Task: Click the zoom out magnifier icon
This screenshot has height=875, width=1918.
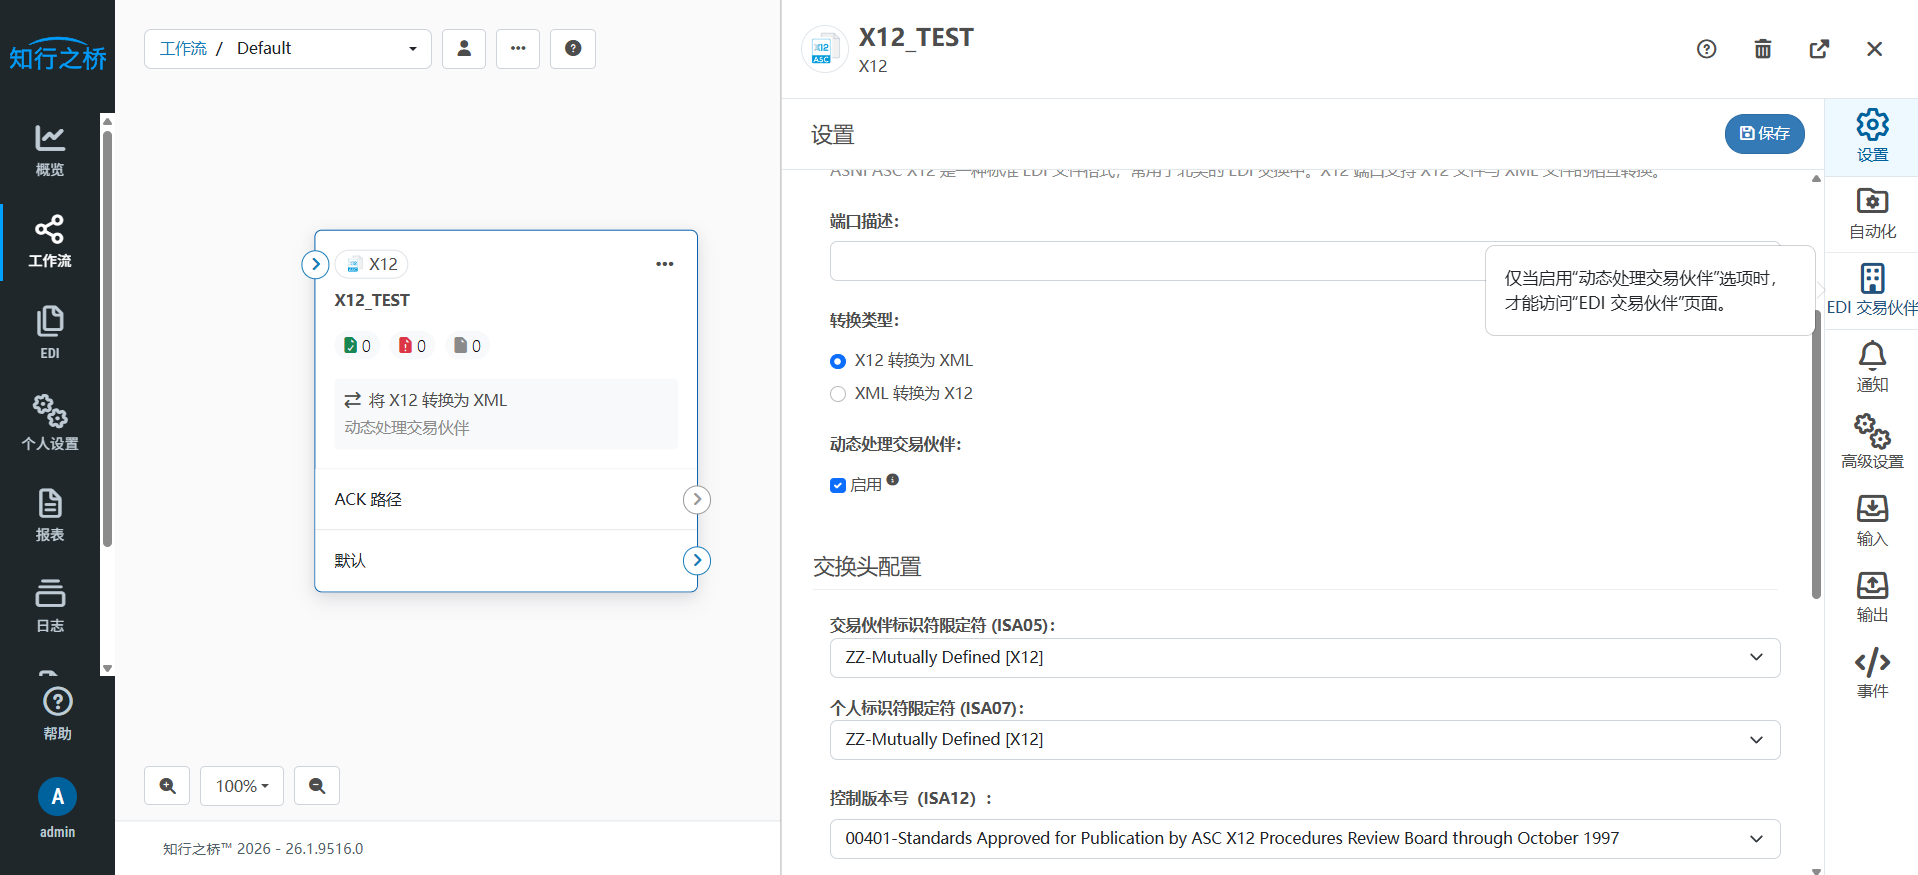Action: pyautogui.click(x=317, y=786)
